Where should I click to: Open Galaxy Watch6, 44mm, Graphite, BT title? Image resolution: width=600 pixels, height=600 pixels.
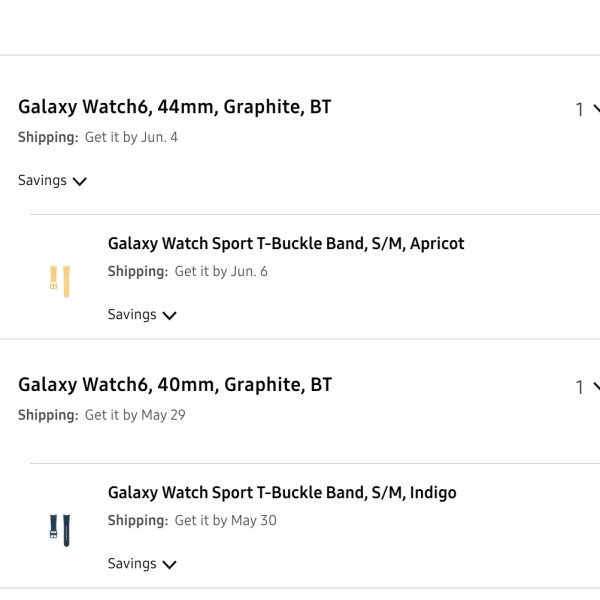tap(174, 107)
